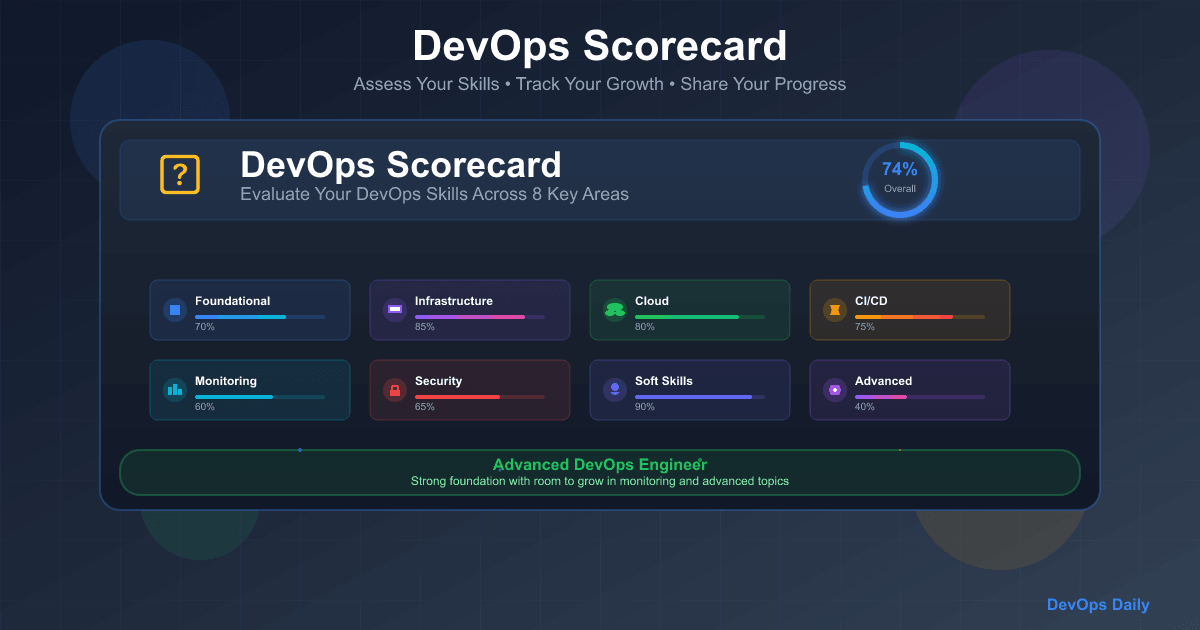Toggle the Soft Skills card selection
This screenshot has width=1200, height=630.
point(689,390)
